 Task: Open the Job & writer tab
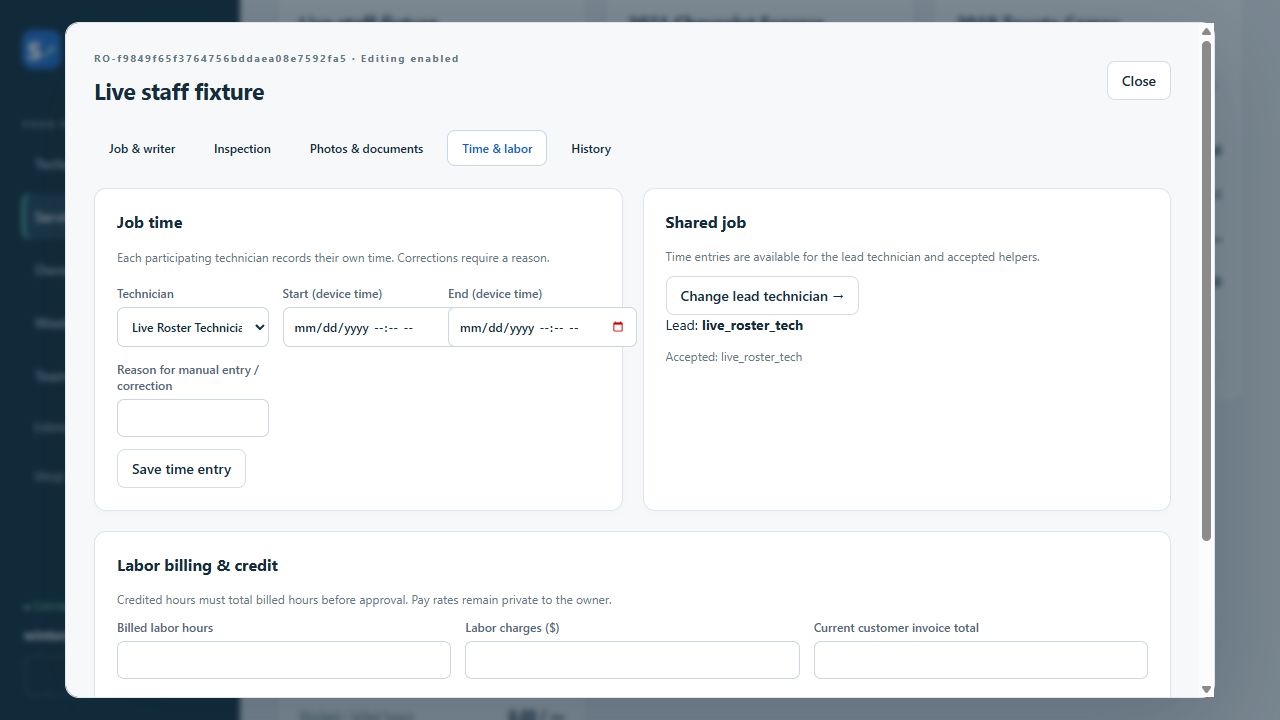click(142, 148)
